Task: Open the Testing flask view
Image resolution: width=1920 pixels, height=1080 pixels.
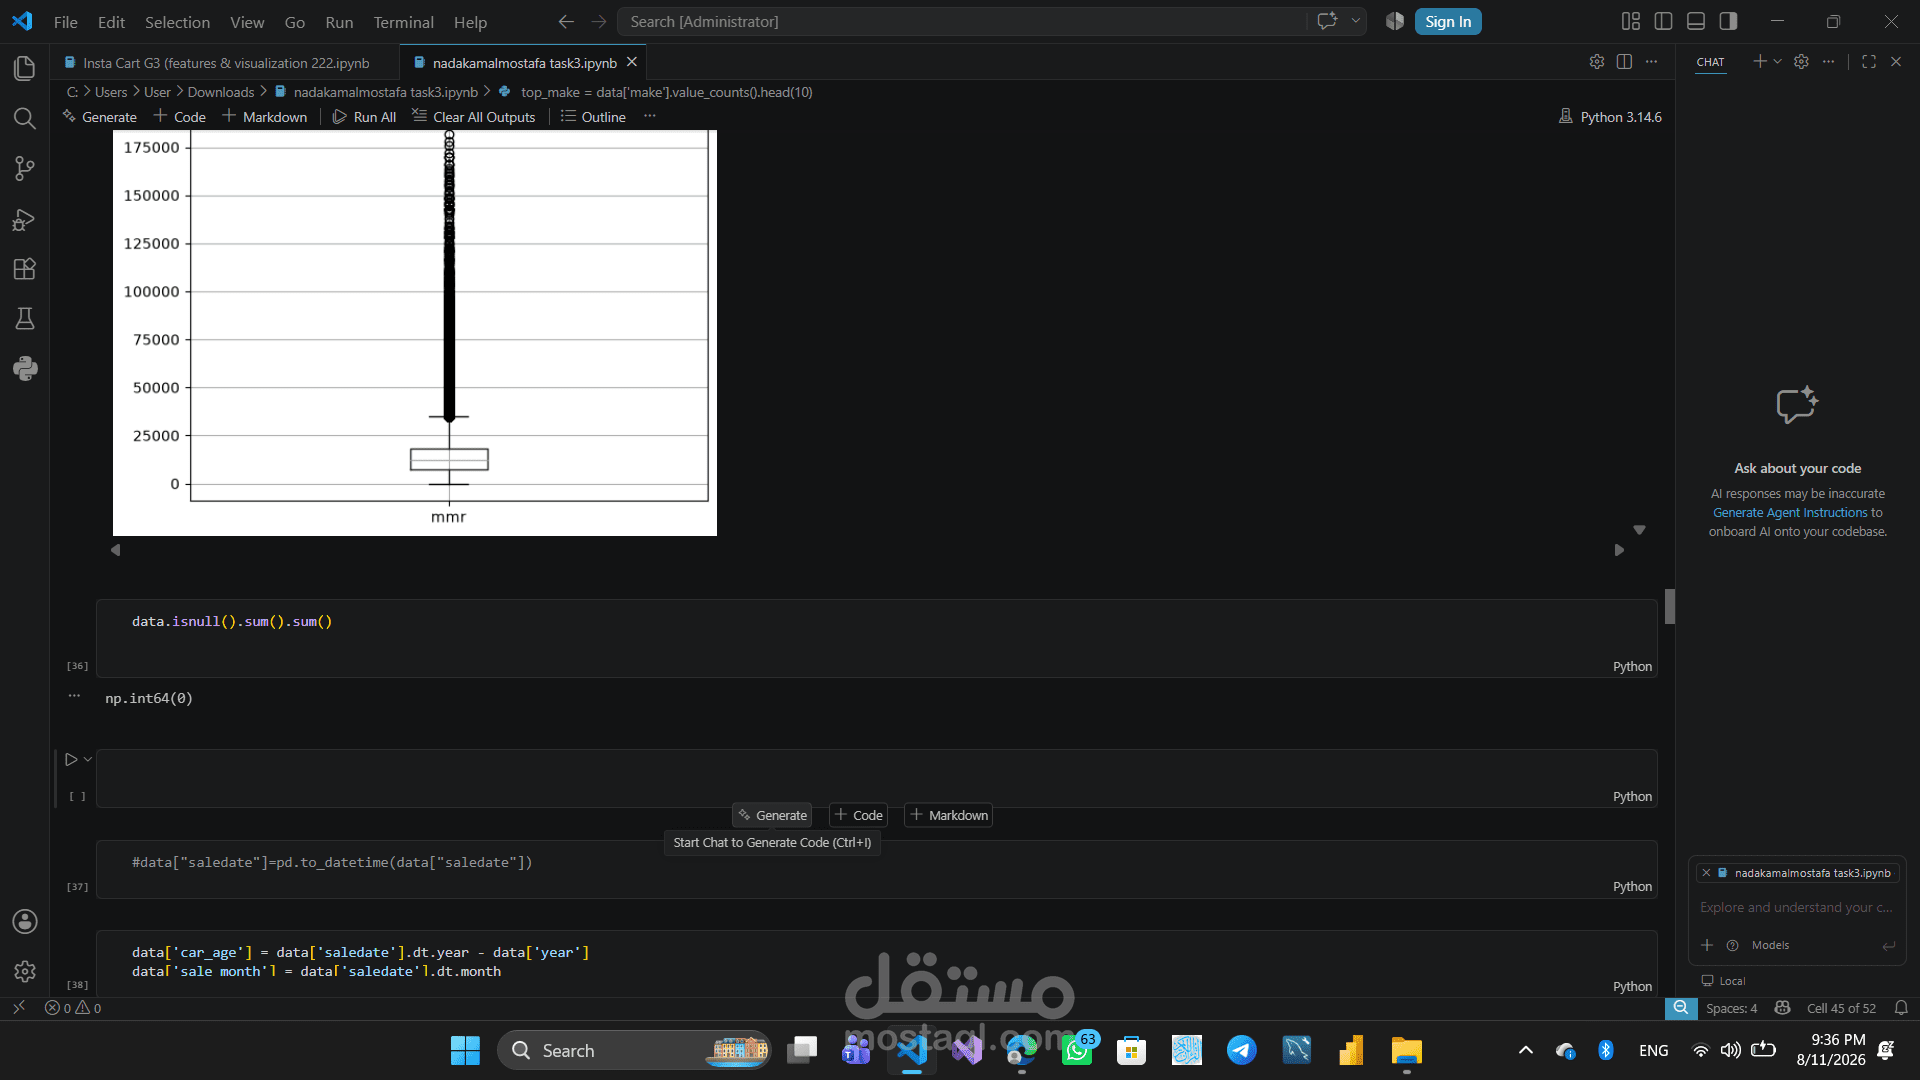Action: (25, 319)
